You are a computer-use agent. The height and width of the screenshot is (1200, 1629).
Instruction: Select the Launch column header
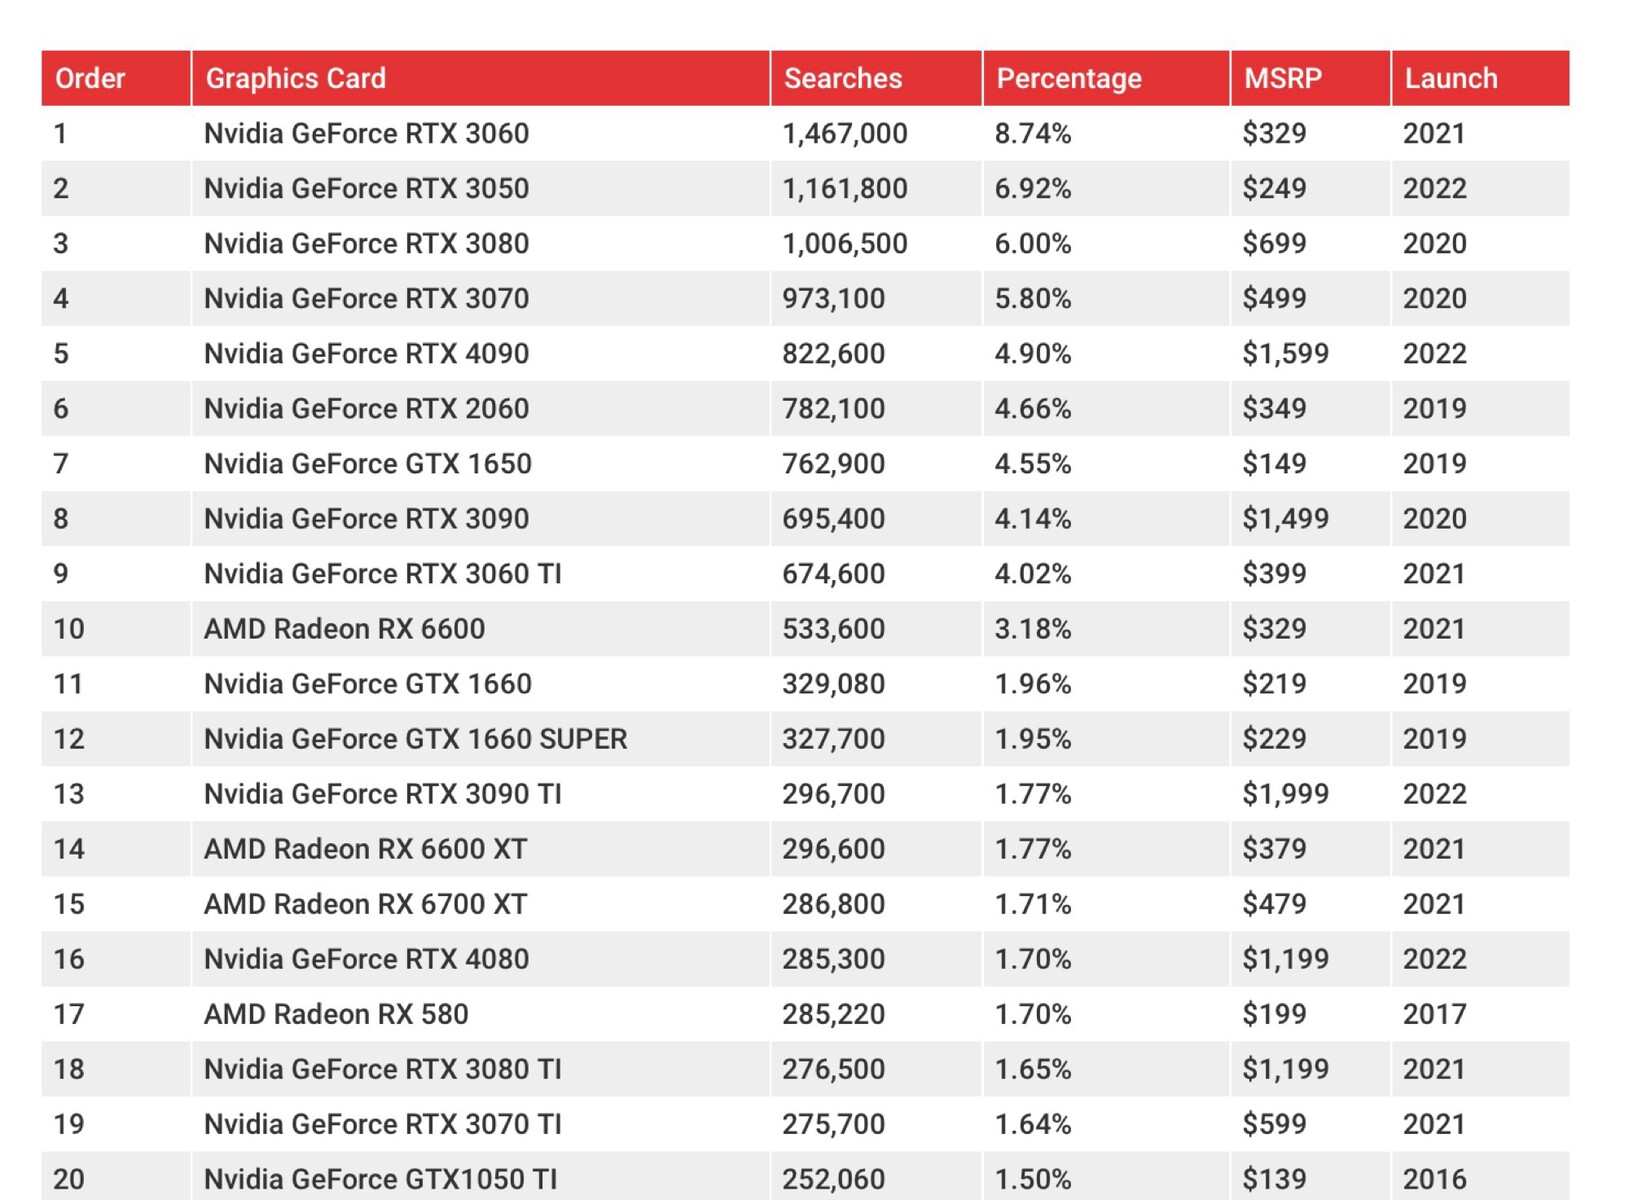coord(1450,78)
